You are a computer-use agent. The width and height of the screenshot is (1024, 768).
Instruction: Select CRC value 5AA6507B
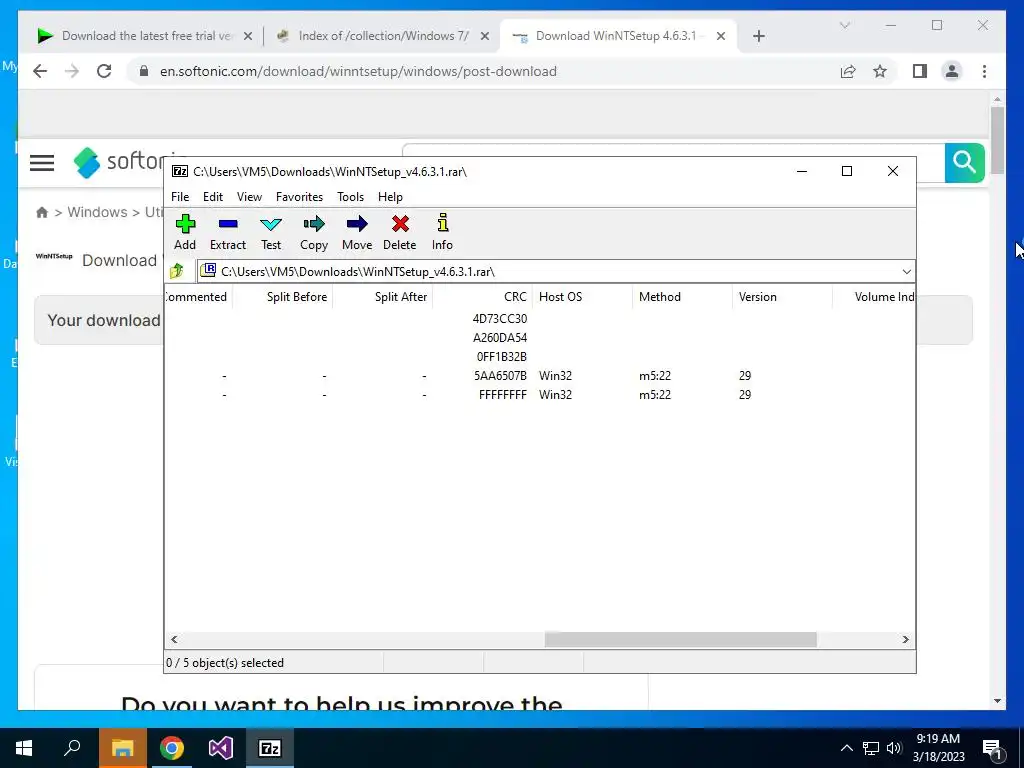tap(500, 376)
